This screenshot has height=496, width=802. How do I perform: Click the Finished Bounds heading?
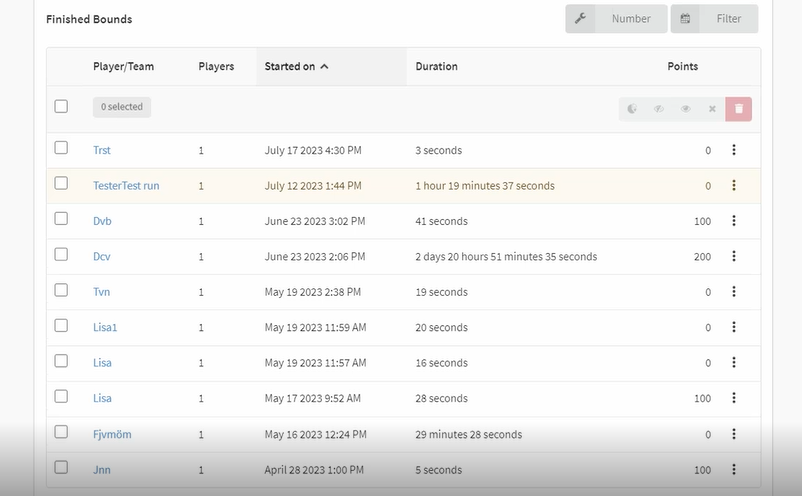point(89,19)
